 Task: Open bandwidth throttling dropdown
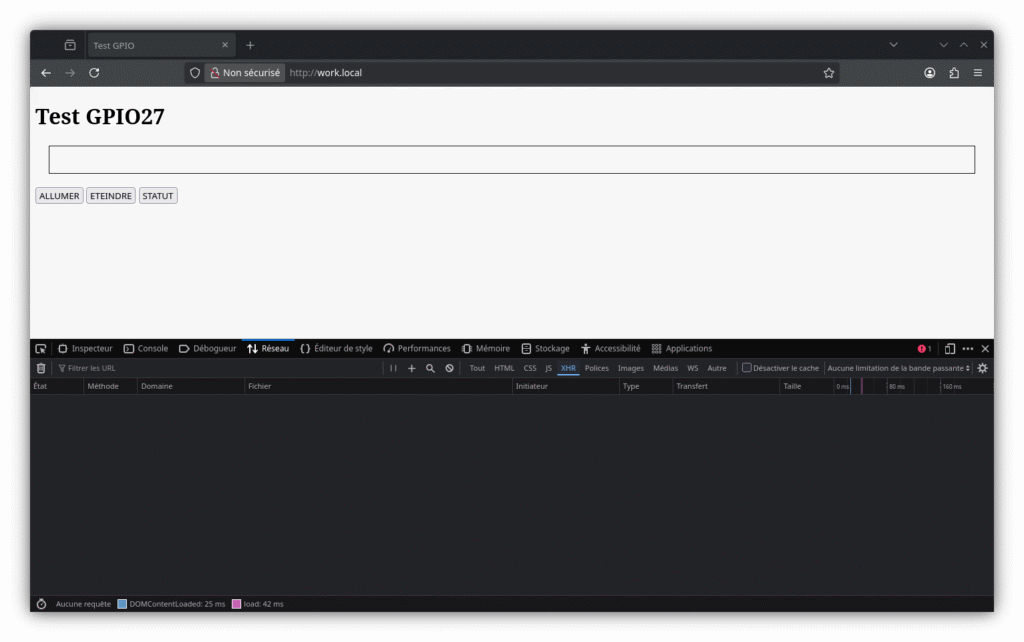pos(898,368)
